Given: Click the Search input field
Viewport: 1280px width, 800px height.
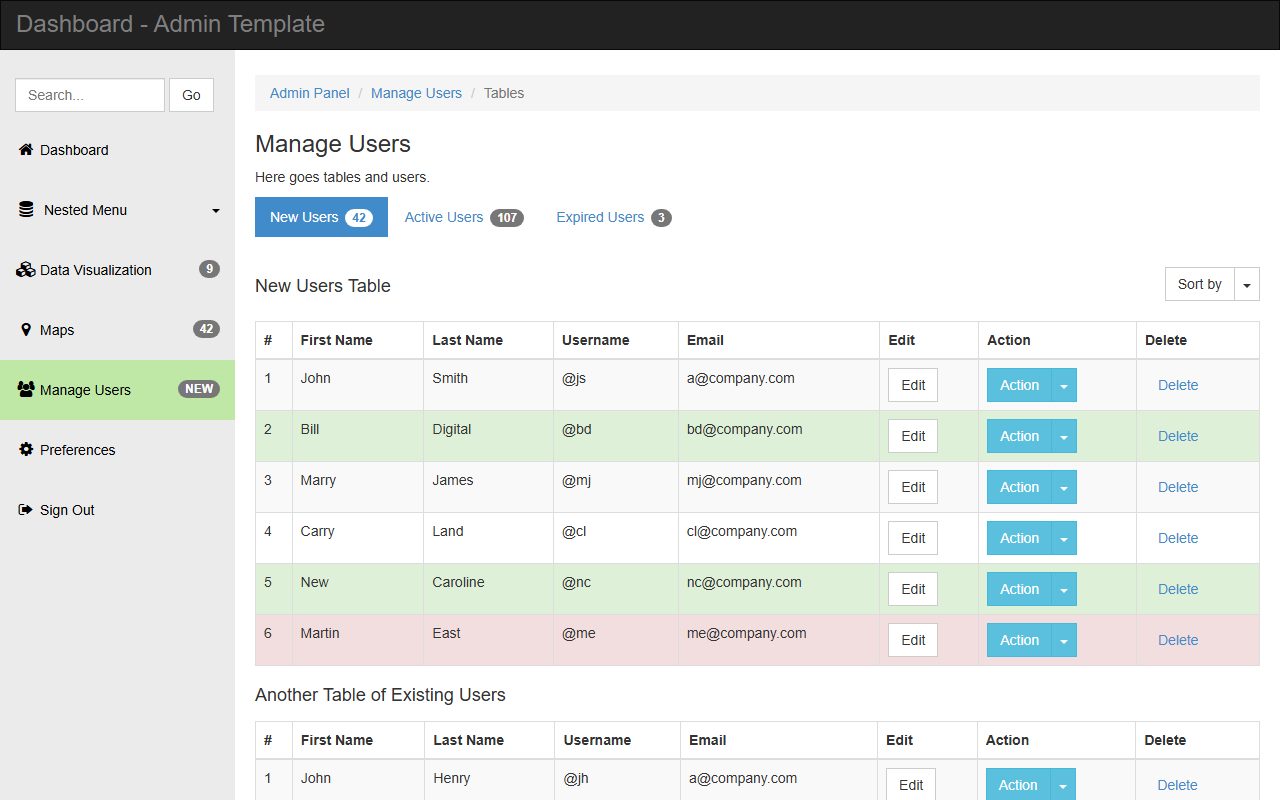Looking at the screenshot, I should click(x=90, y=95).
